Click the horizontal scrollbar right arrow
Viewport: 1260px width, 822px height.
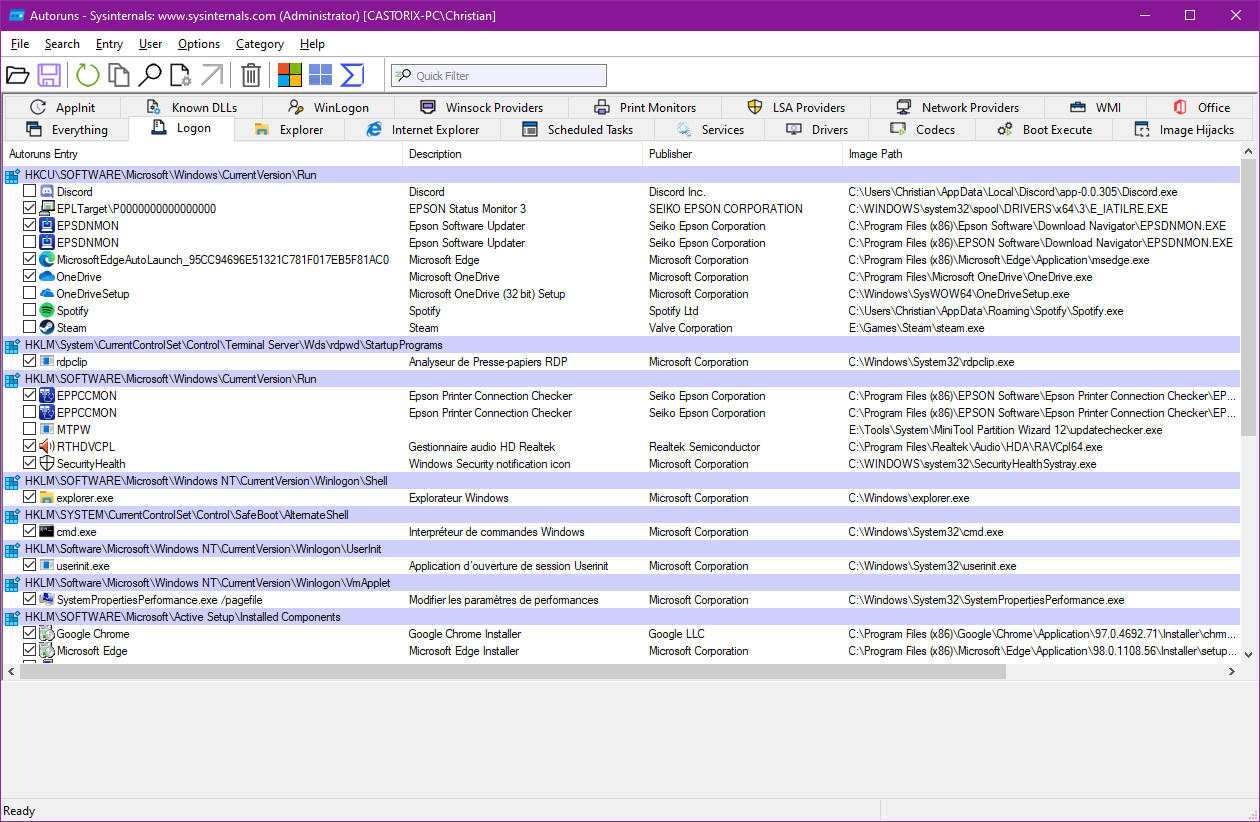coord(1231,672)
